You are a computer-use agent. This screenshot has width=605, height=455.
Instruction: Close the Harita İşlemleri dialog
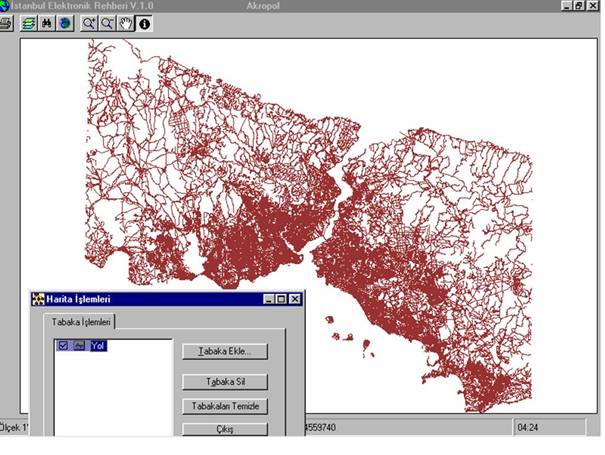[295, 299]
